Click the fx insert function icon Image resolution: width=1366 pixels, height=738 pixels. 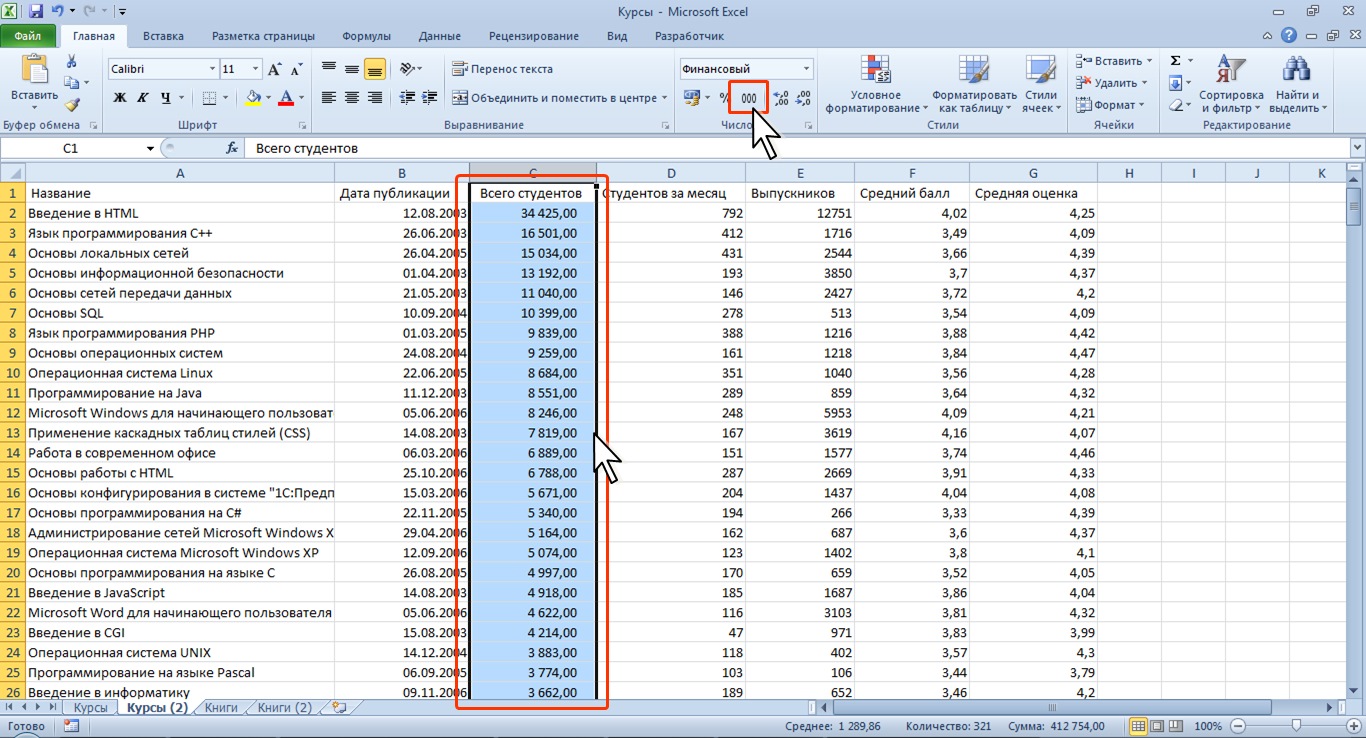[x=232, y=148]
